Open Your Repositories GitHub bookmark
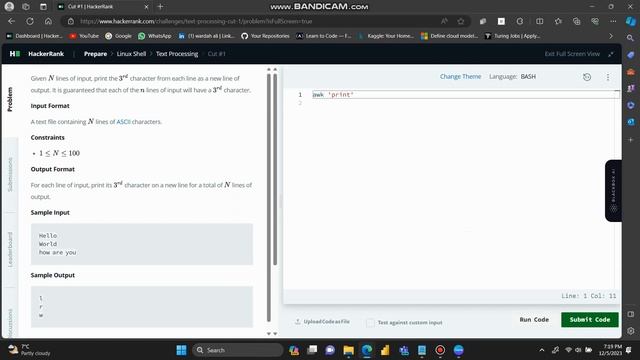640x360 pixels. [265, 36]
